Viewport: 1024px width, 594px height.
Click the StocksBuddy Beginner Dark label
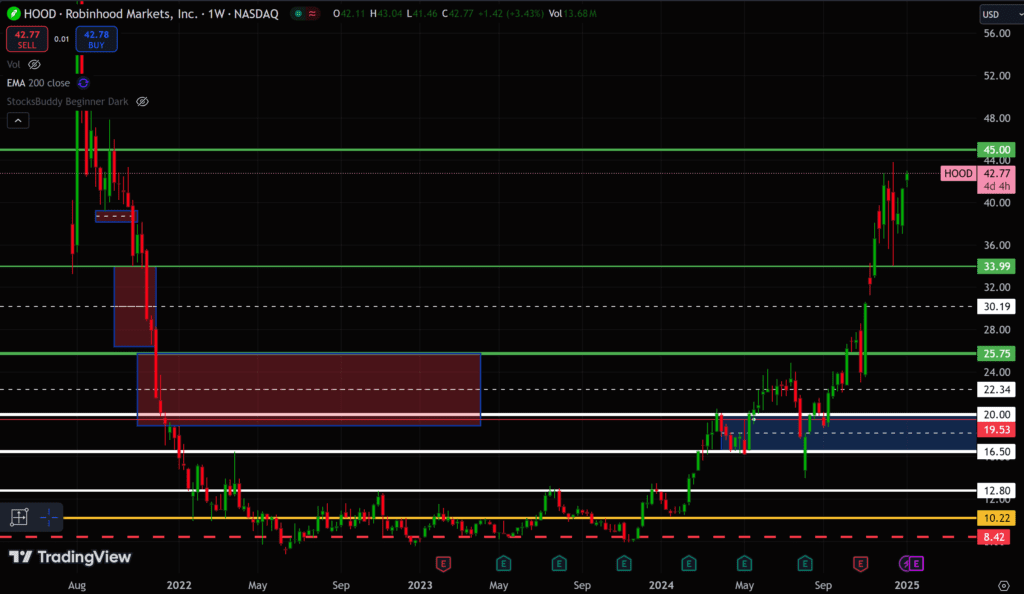pyautogui.click(x=67, y=102)
